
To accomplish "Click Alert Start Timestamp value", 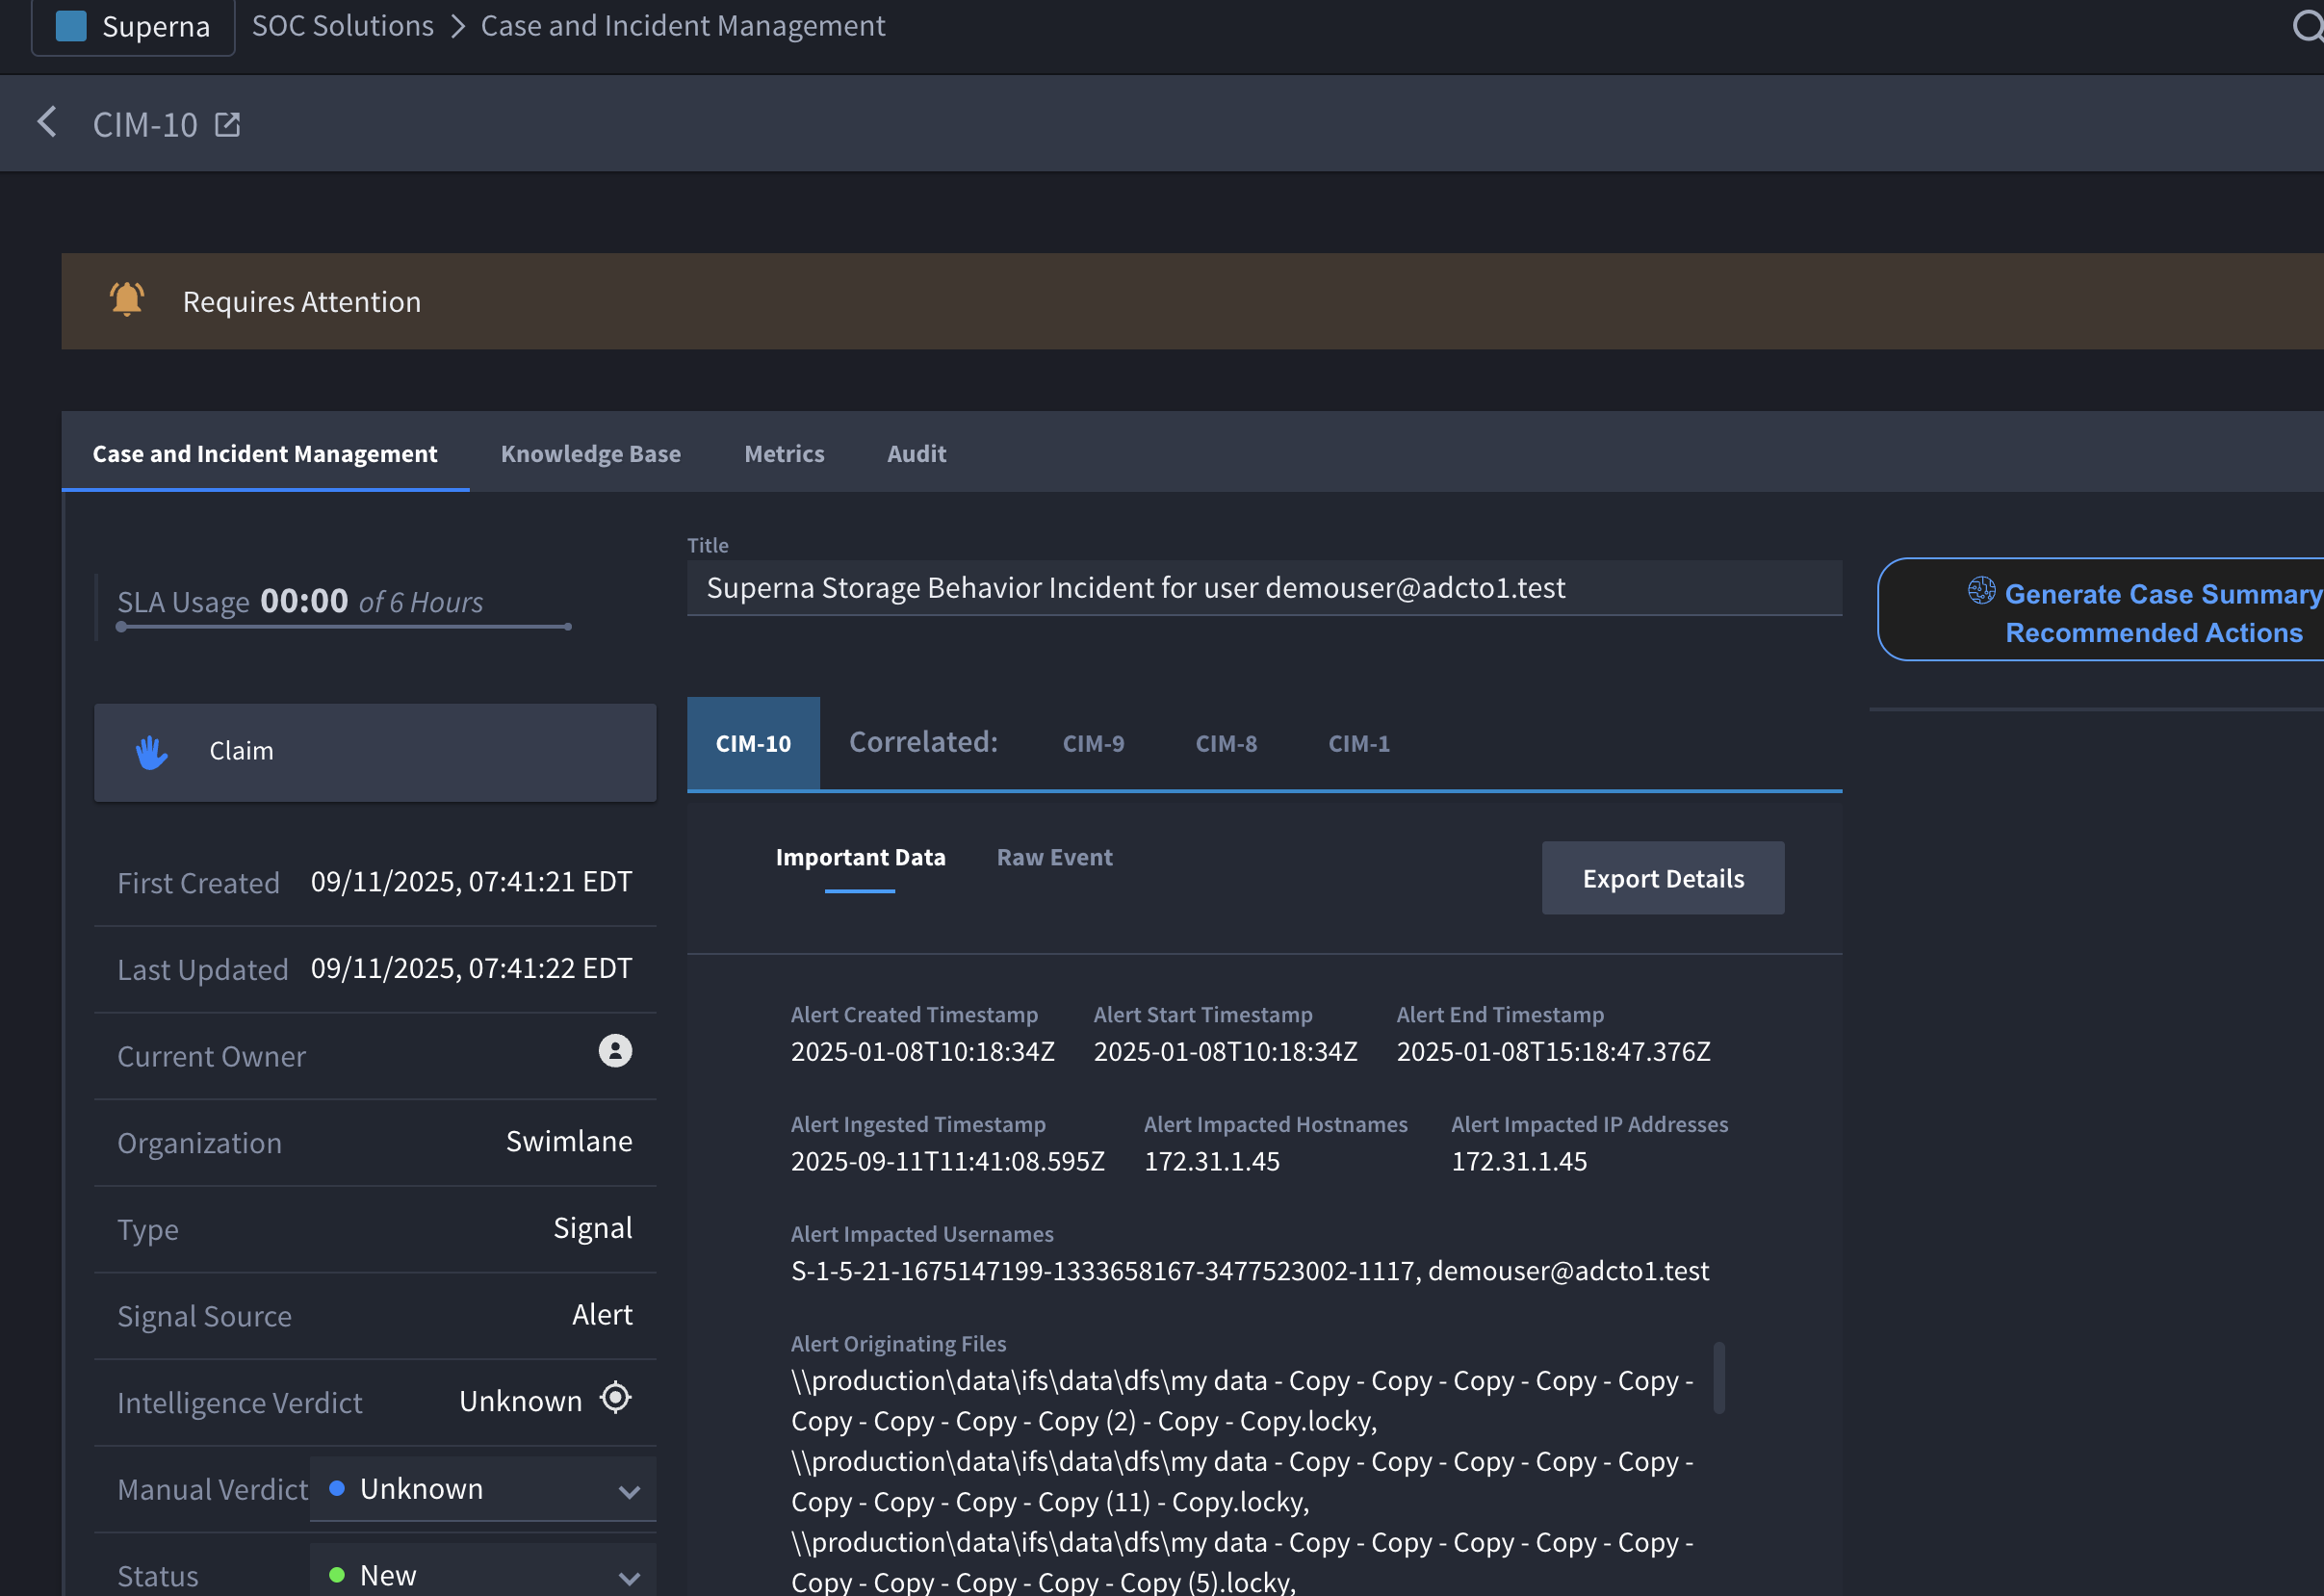I will click(x=1225, y=1051).
